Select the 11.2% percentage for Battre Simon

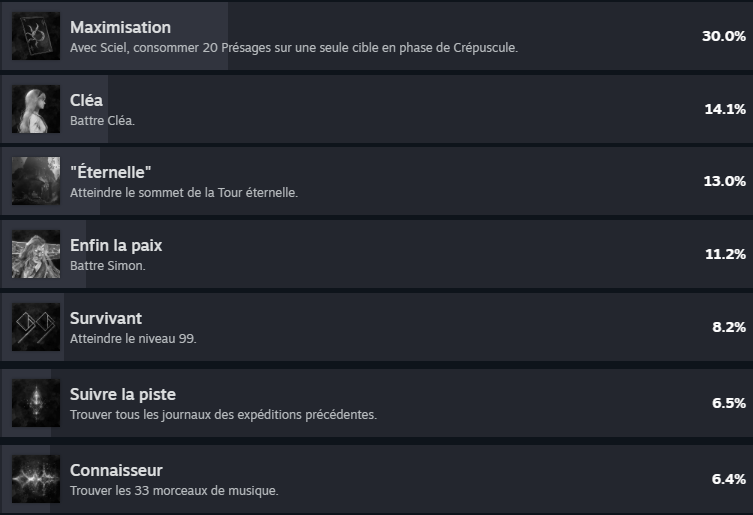pyautogui.click(x=725, y=254)
